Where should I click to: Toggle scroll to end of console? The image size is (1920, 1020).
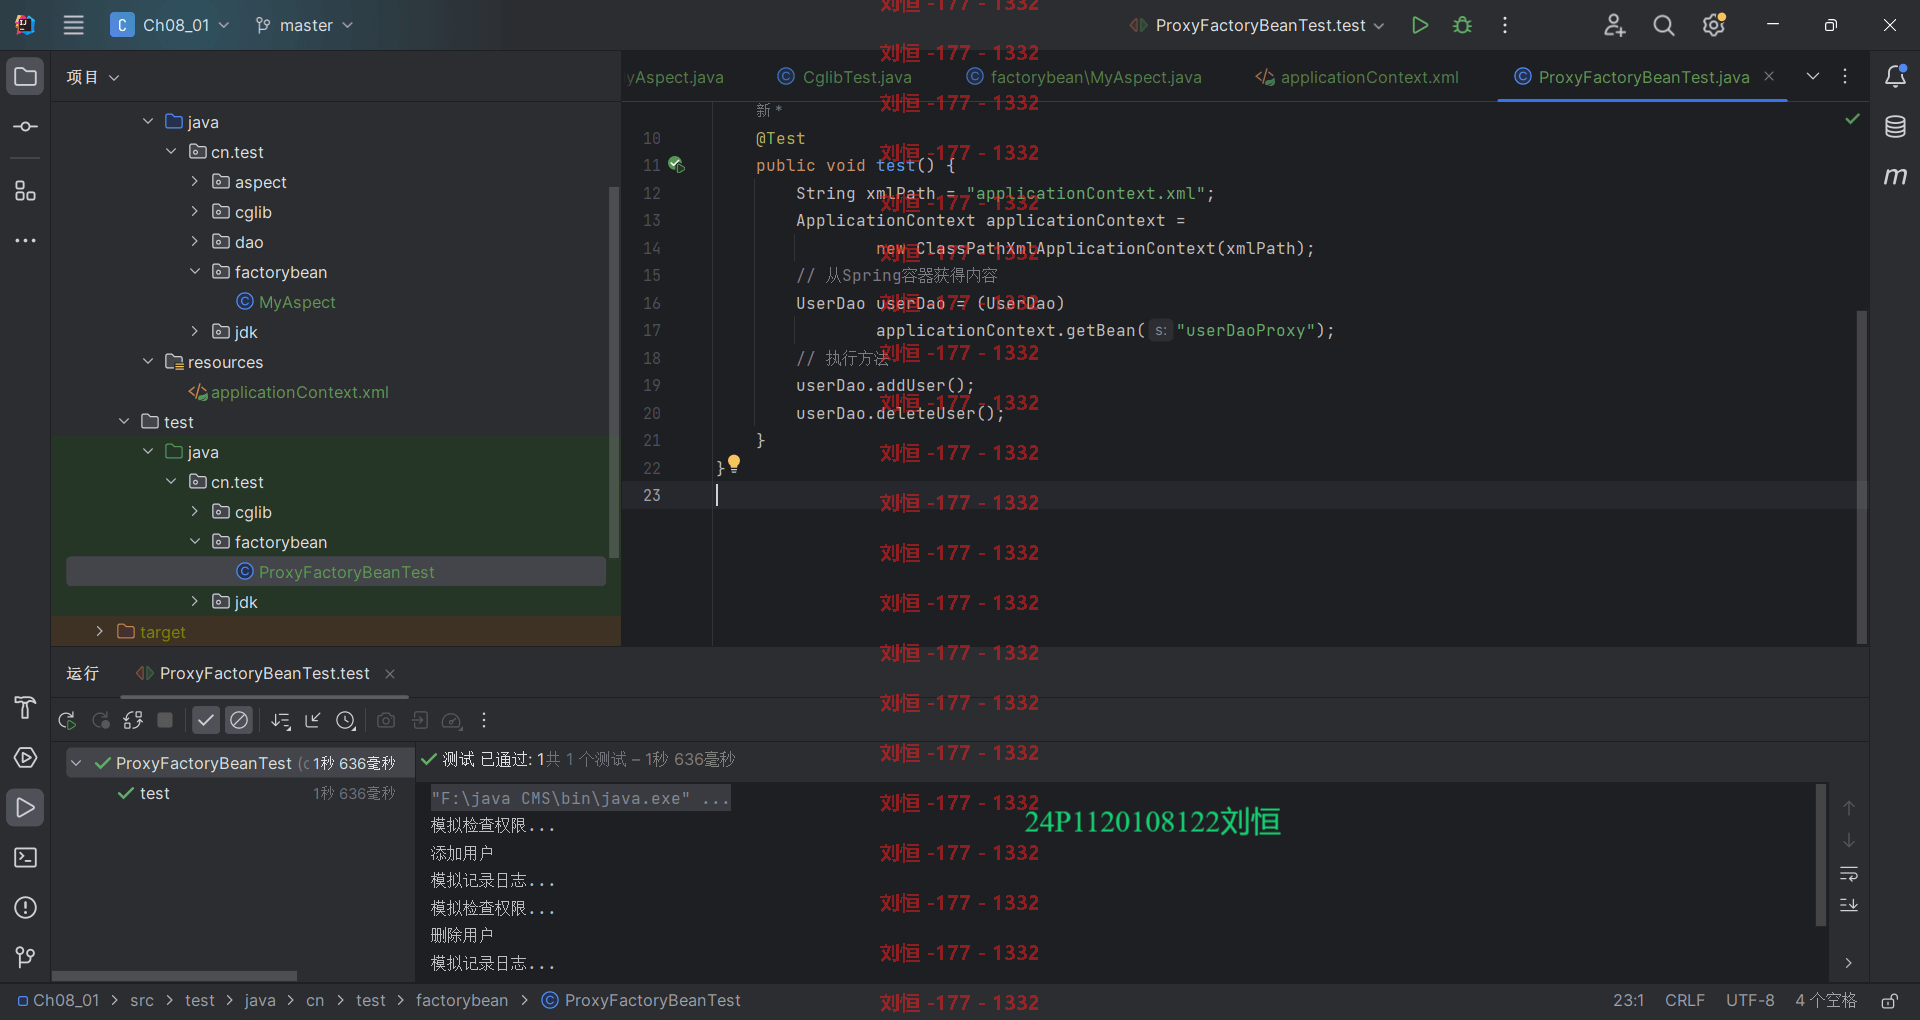click(1849, 904)
